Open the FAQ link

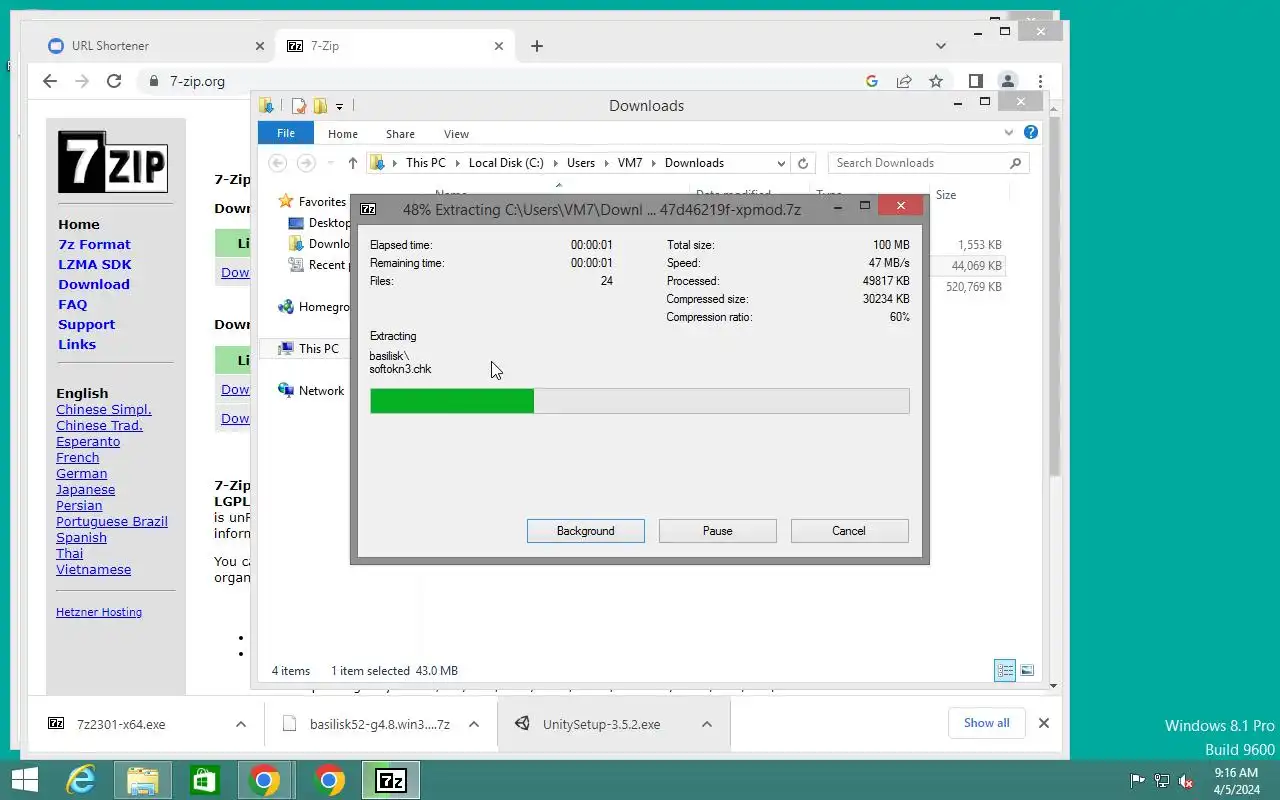click(73, 305)
